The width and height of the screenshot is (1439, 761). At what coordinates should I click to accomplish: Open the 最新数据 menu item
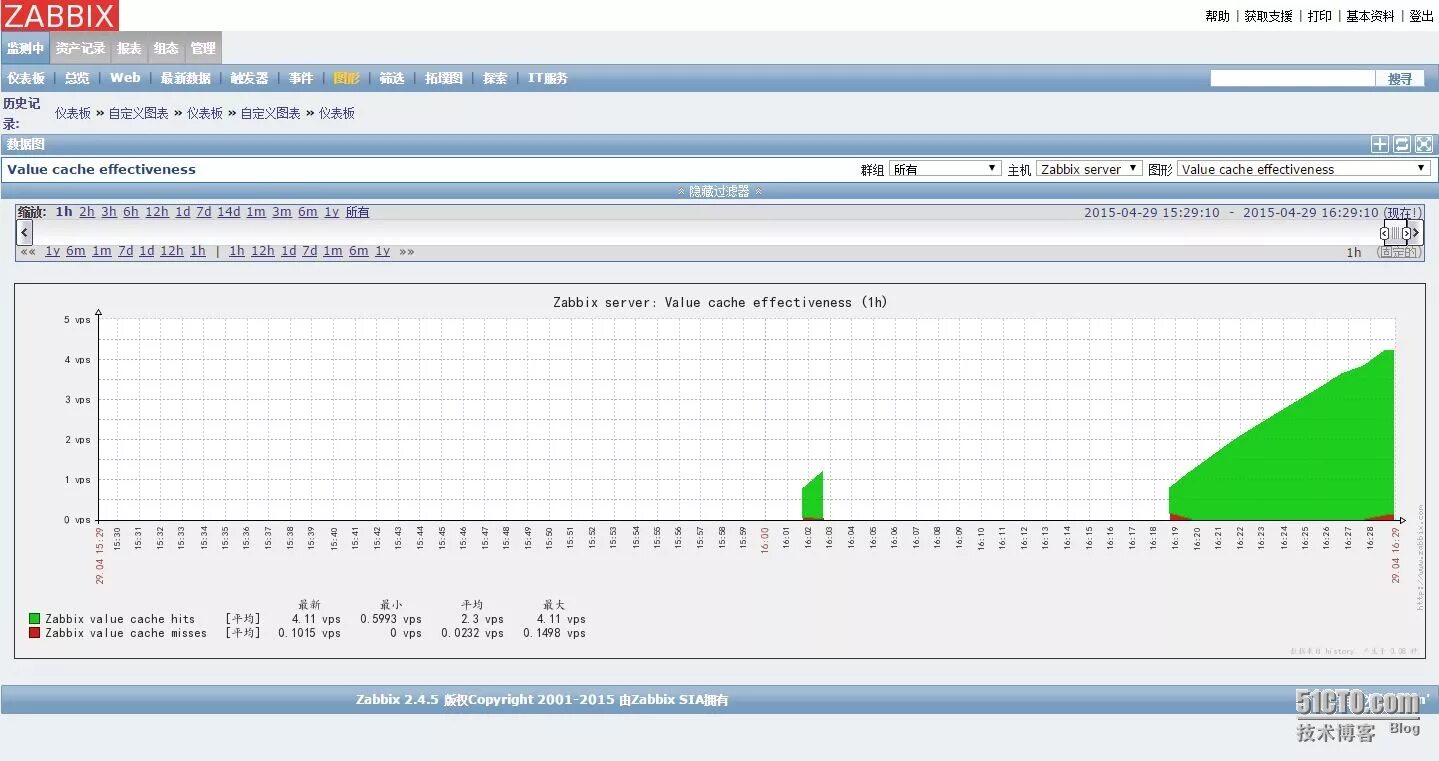185,77
